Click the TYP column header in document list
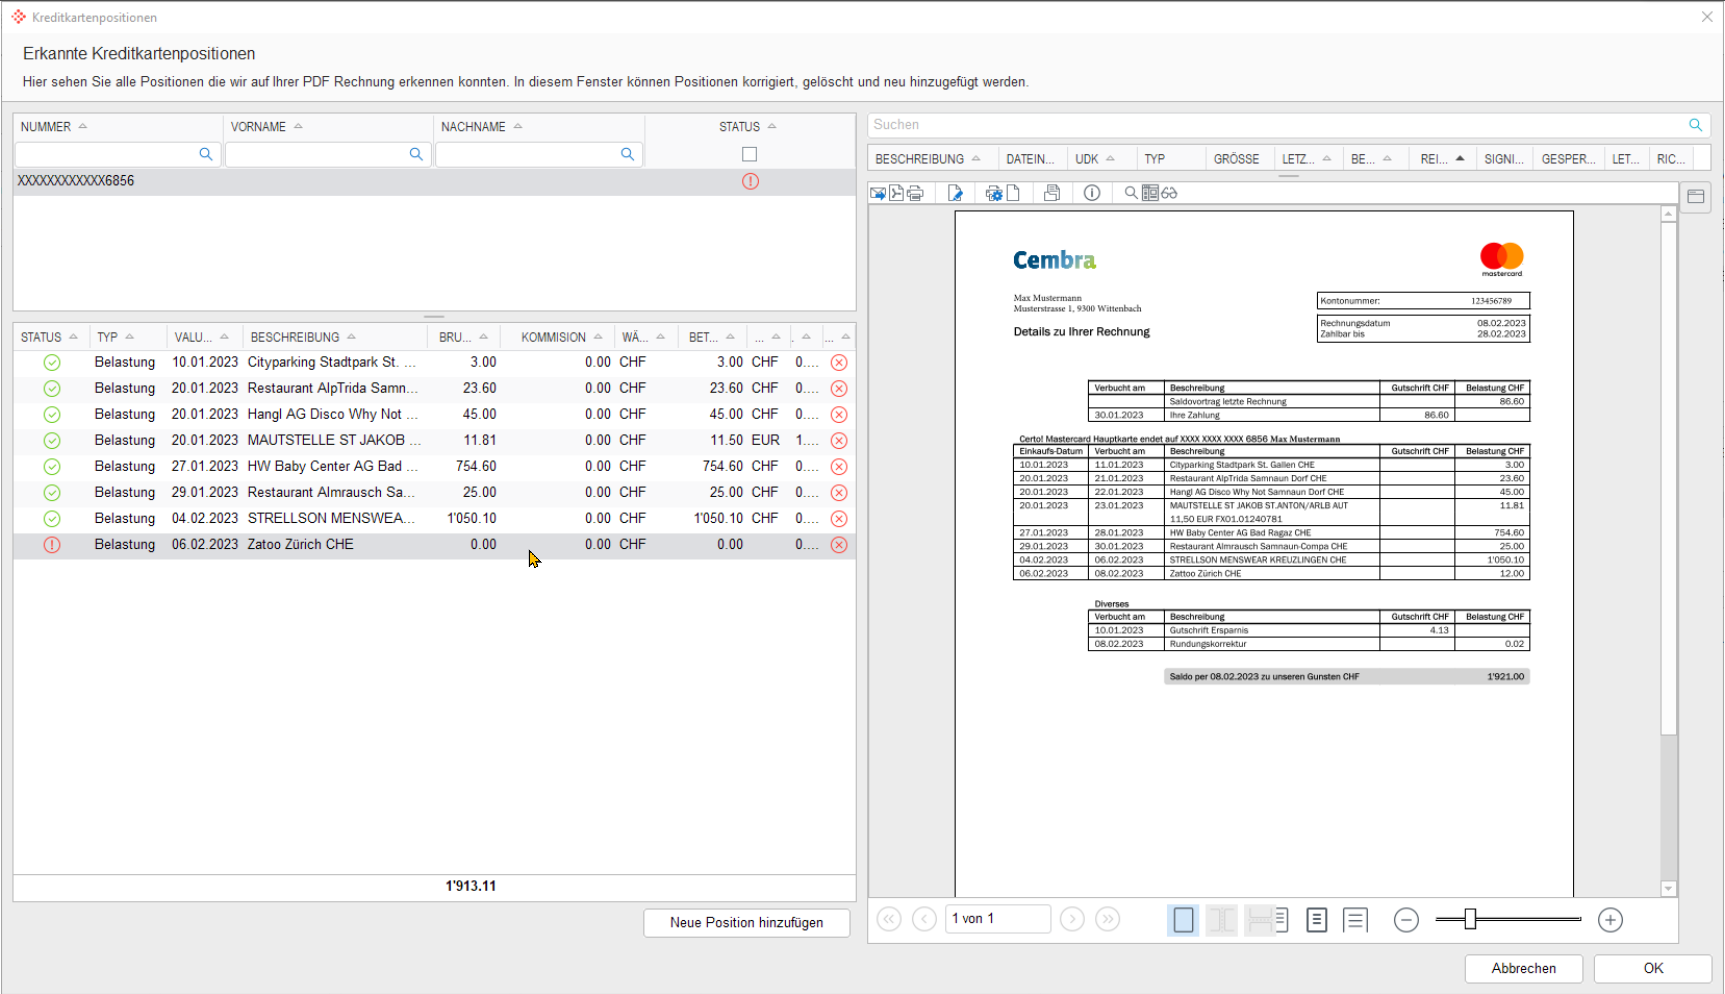 tap(1155, 159)
